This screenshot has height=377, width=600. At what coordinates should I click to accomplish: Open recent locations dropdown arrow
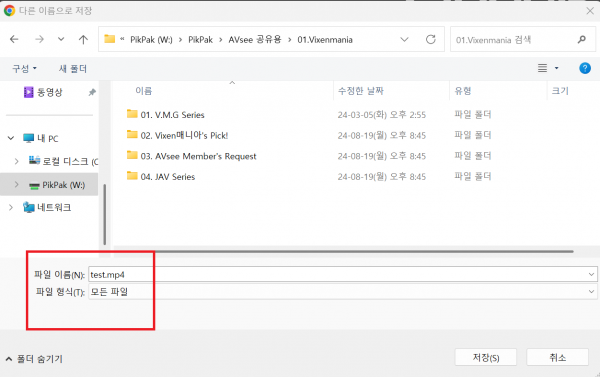tap(61, 39)
